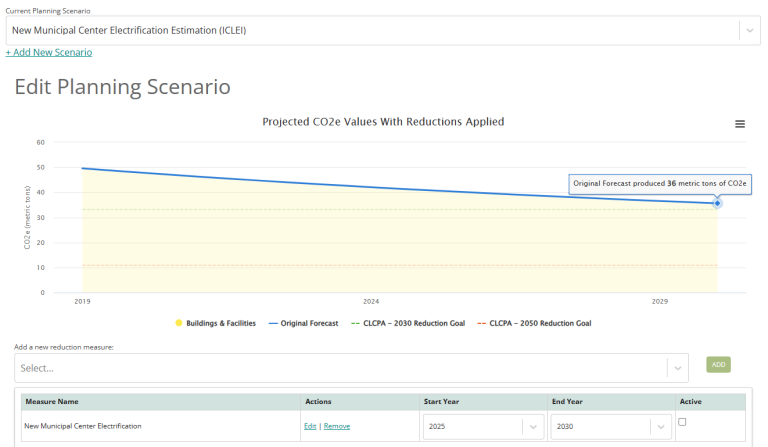Open the Start Year 2025 dropdown

pos(534,426)
